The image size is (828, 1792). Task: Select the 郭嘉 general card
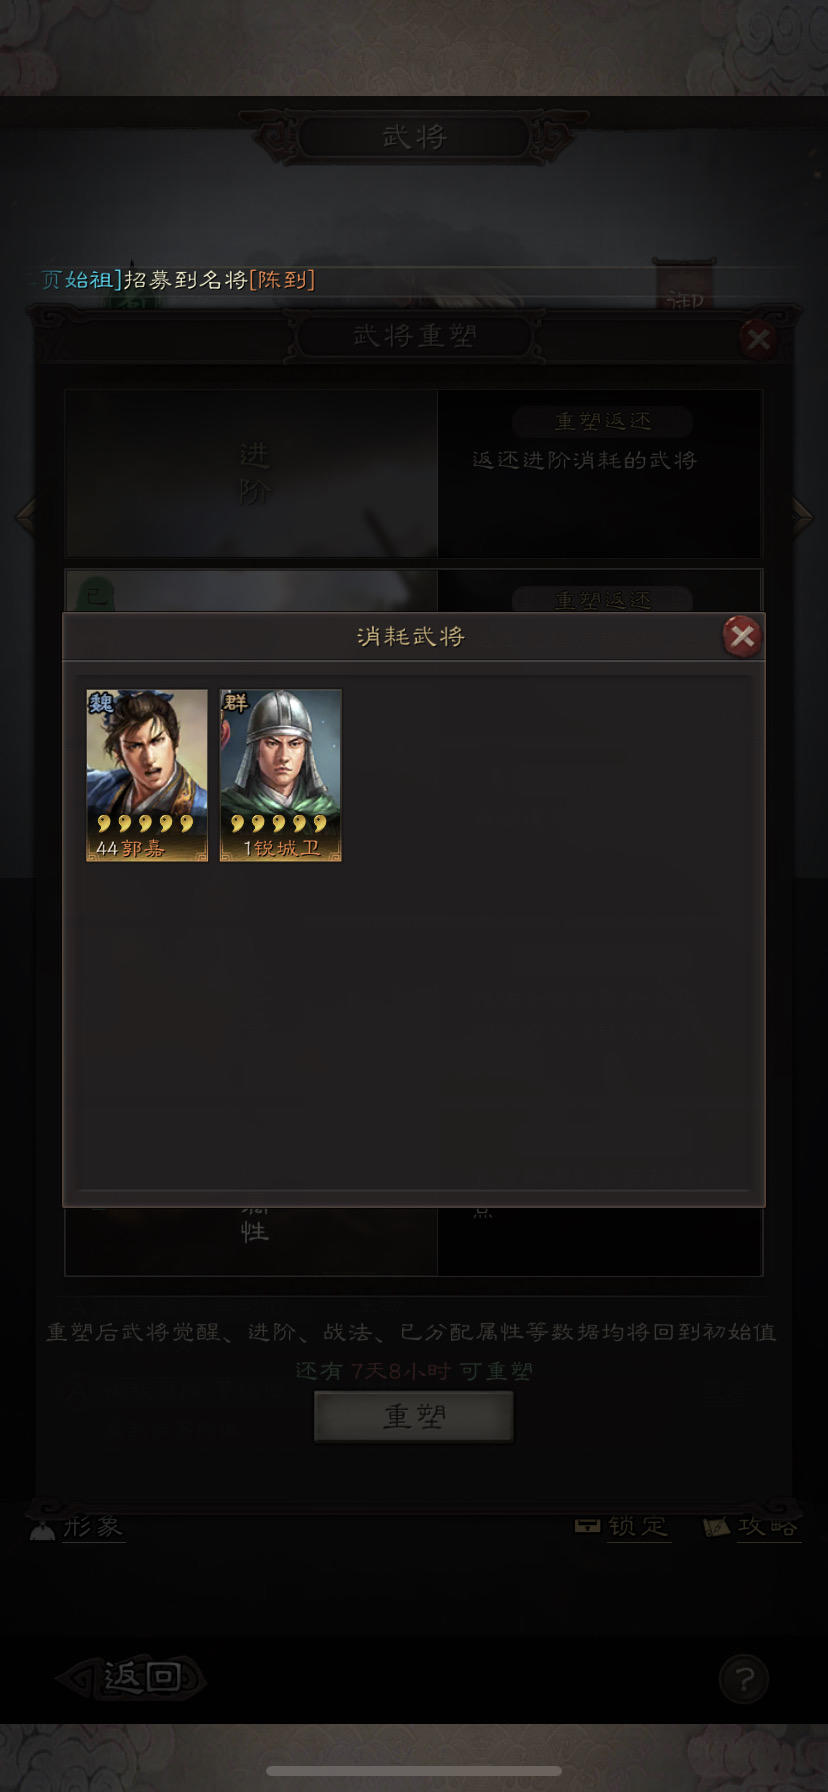tap(147, 775)
